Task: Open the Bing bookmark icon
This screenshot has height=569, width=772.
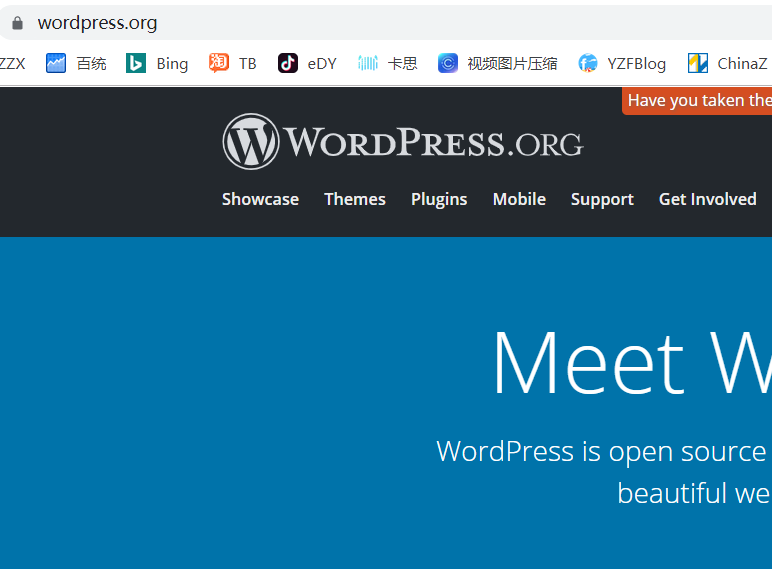Action: [136, 63]
